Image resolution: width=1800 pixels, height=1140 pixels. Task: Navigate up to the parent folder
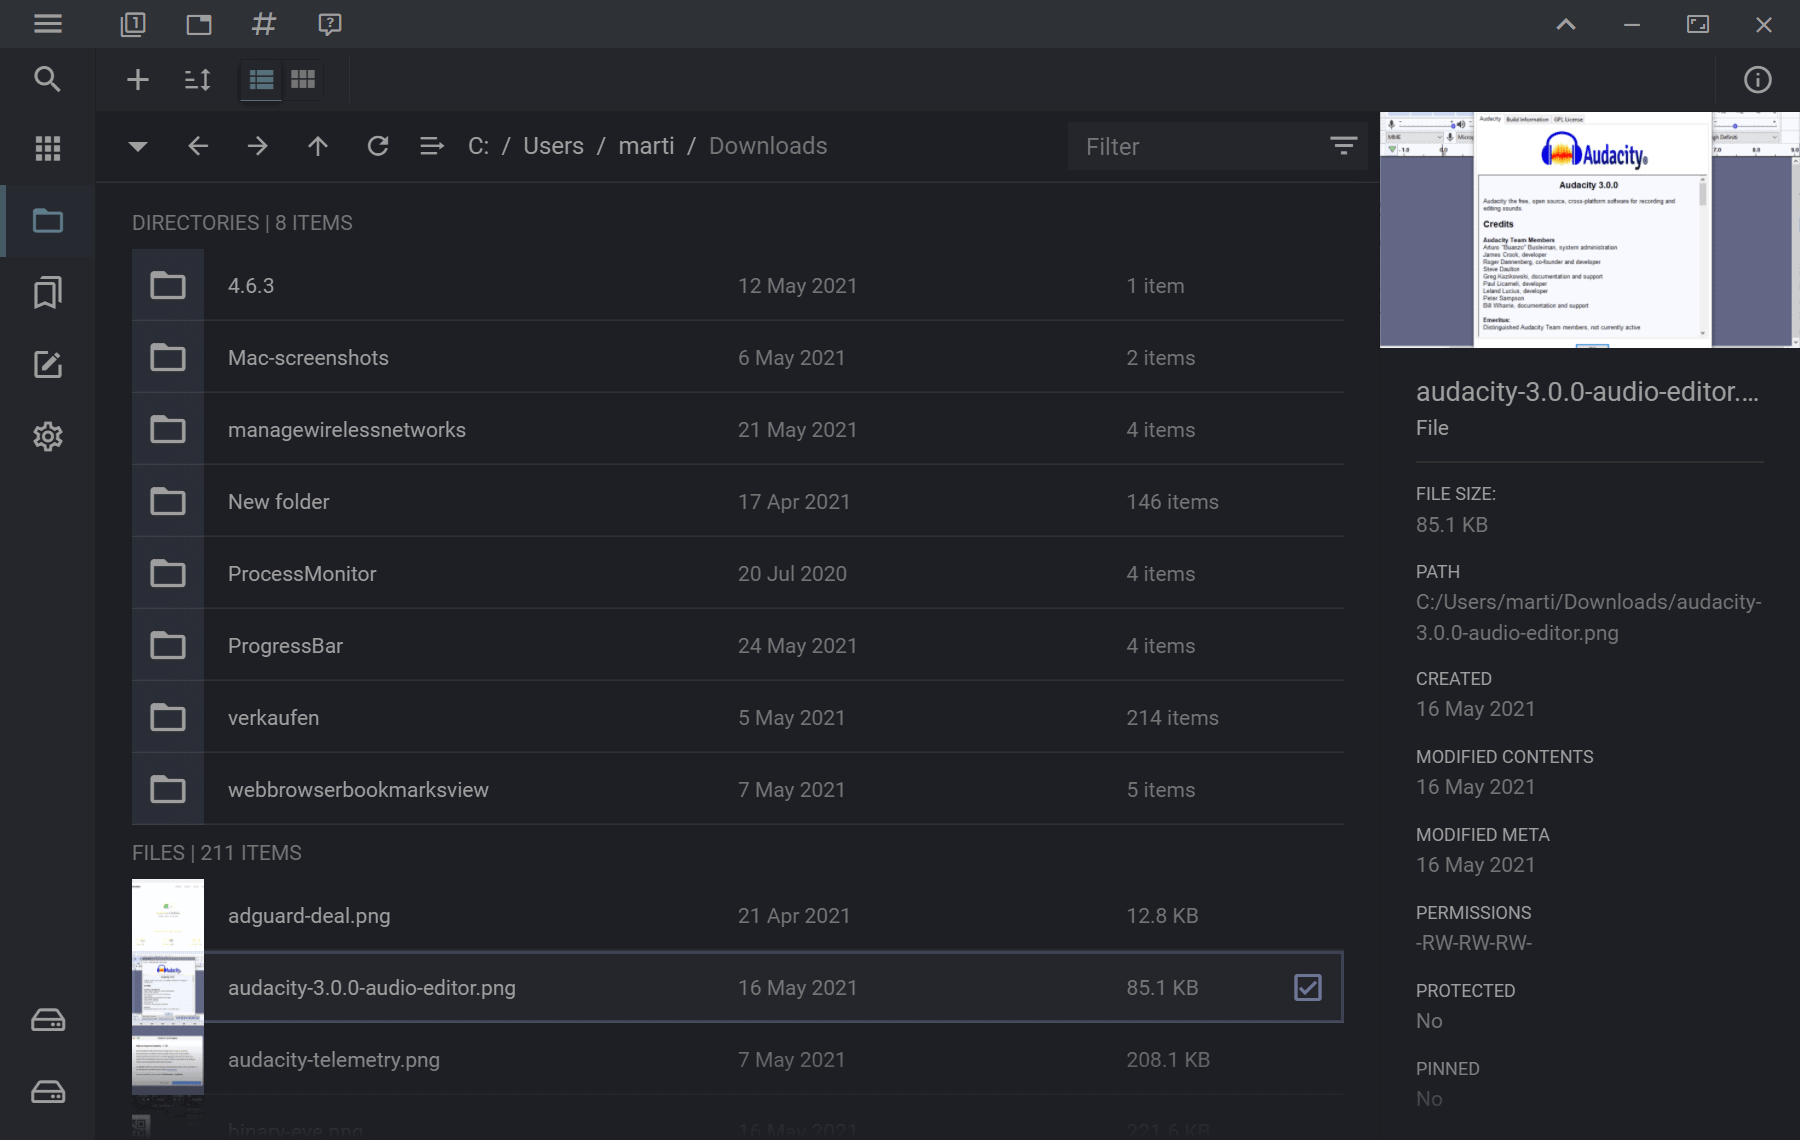(318, 146)
